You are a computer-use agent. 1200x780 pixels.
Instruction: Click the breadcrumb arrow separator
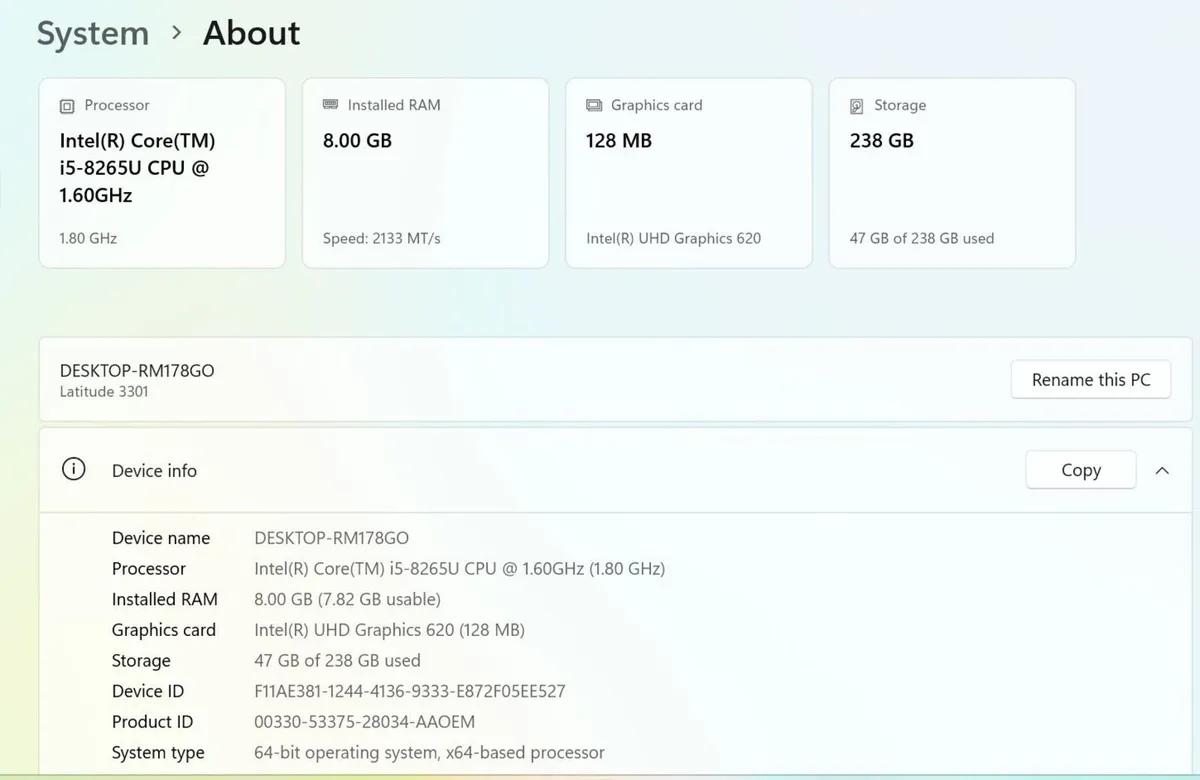click(x=177, y=33)
